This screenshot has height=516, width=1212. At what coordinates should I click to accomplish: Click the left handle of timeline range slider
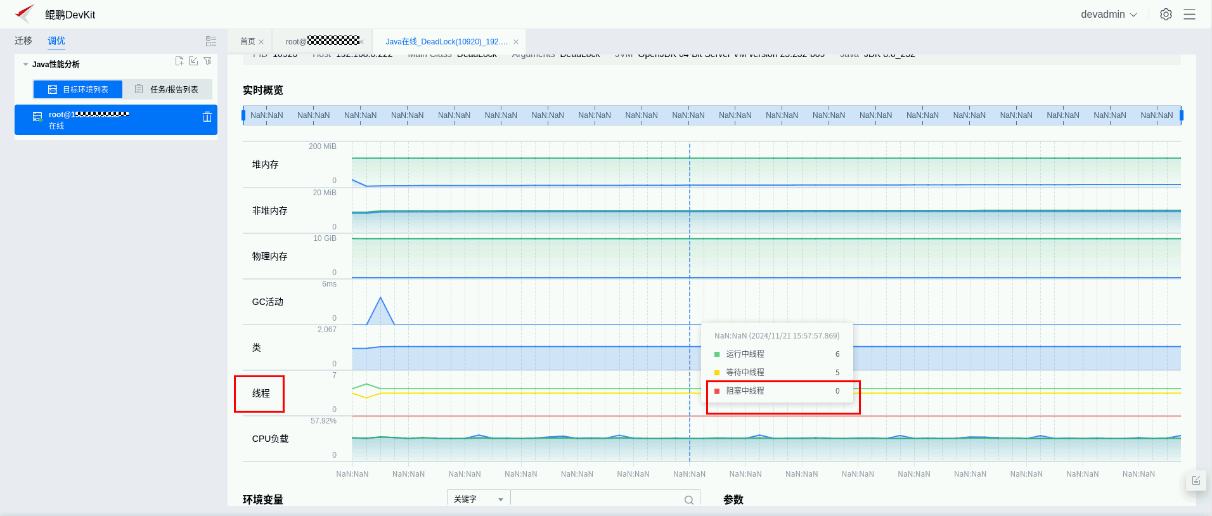point(244,115)
